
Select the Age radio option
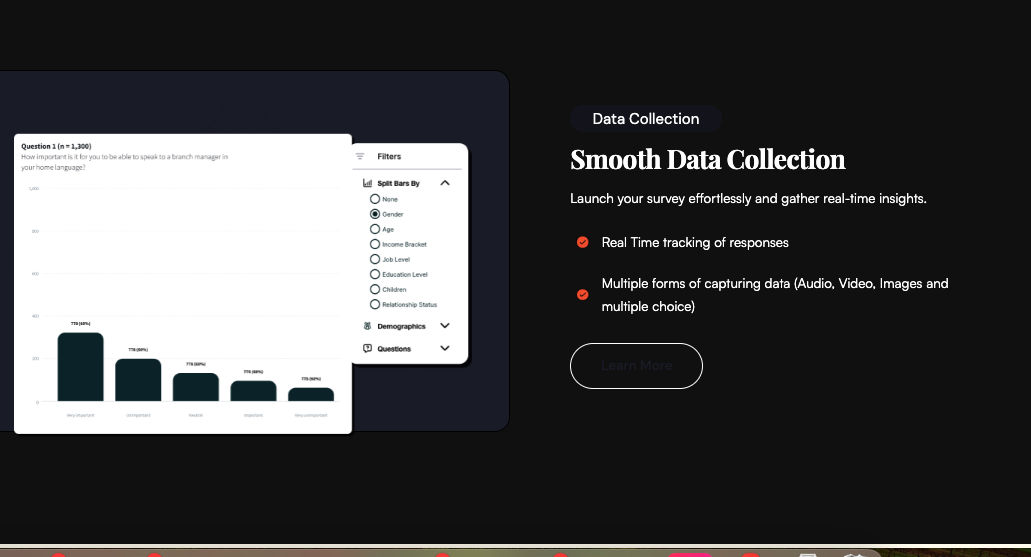pos(375,229)
